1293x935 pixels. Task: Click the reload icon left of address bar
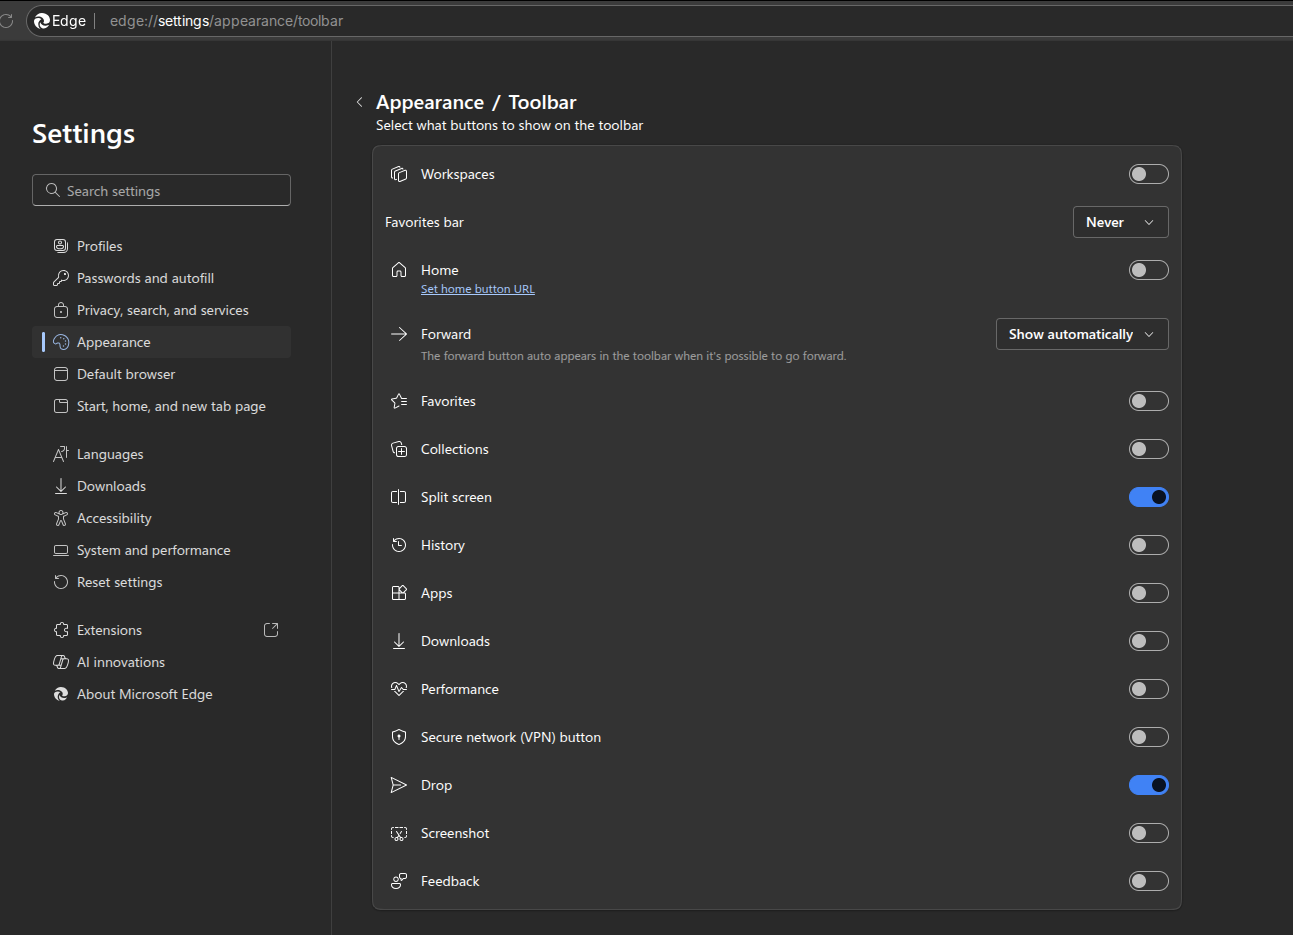coord(6,21)
